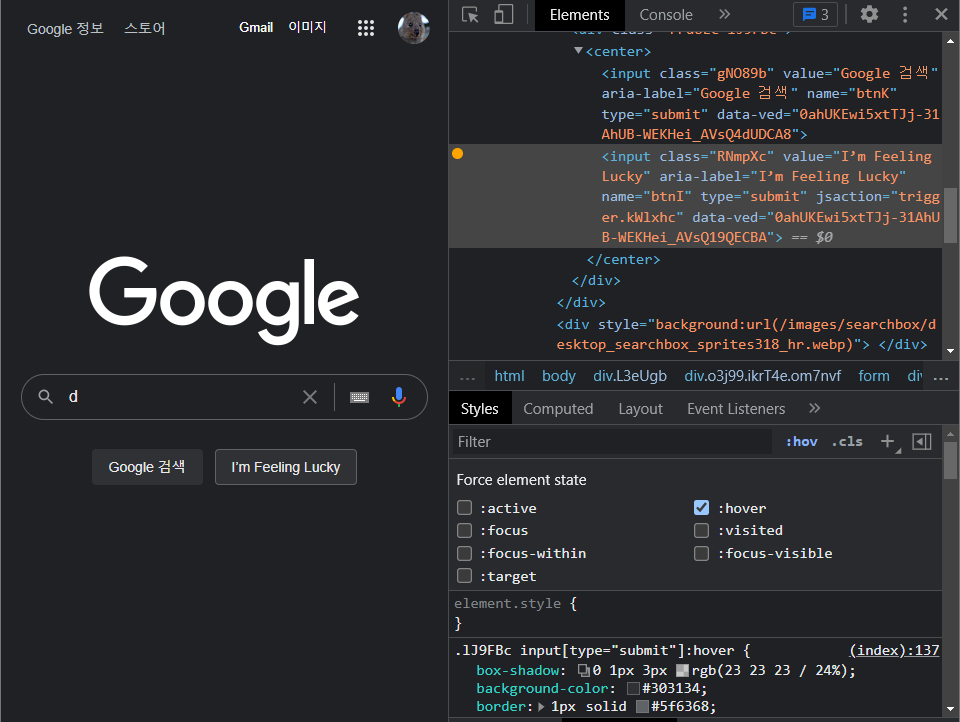Select the Layout tab
This screenshot has width=960, height=722.
pyautogui.click(x=640, y=408)
